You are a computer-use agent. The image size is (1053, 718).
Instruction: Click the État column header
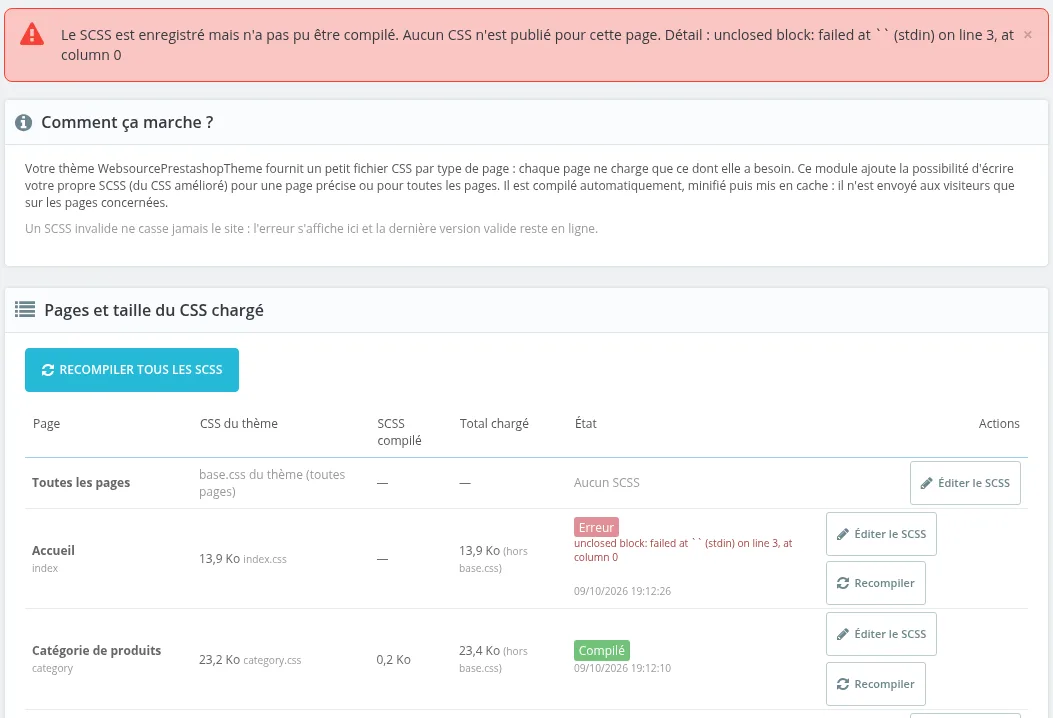(586, 423)
